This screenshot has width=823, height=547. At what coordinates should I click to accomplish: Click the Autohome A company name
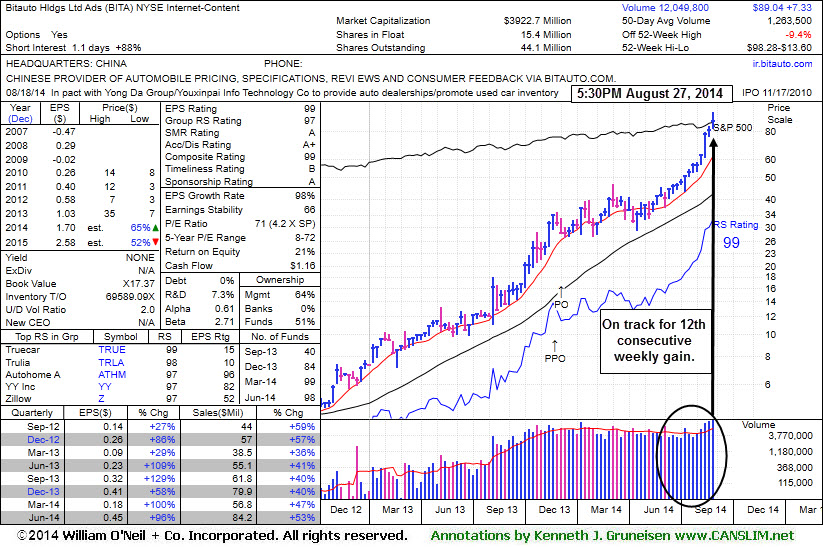click(x=33, y=375)
